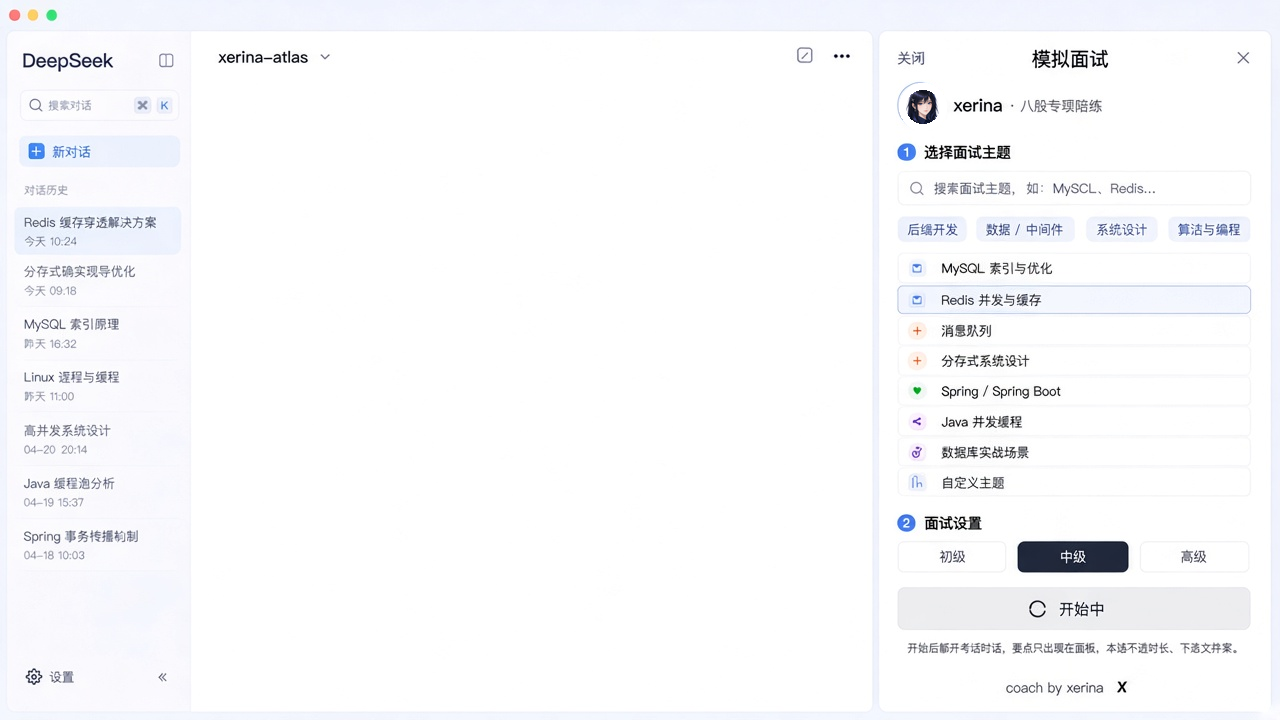Click the 数据库实战场景 row icon

[x=917, y=452]
